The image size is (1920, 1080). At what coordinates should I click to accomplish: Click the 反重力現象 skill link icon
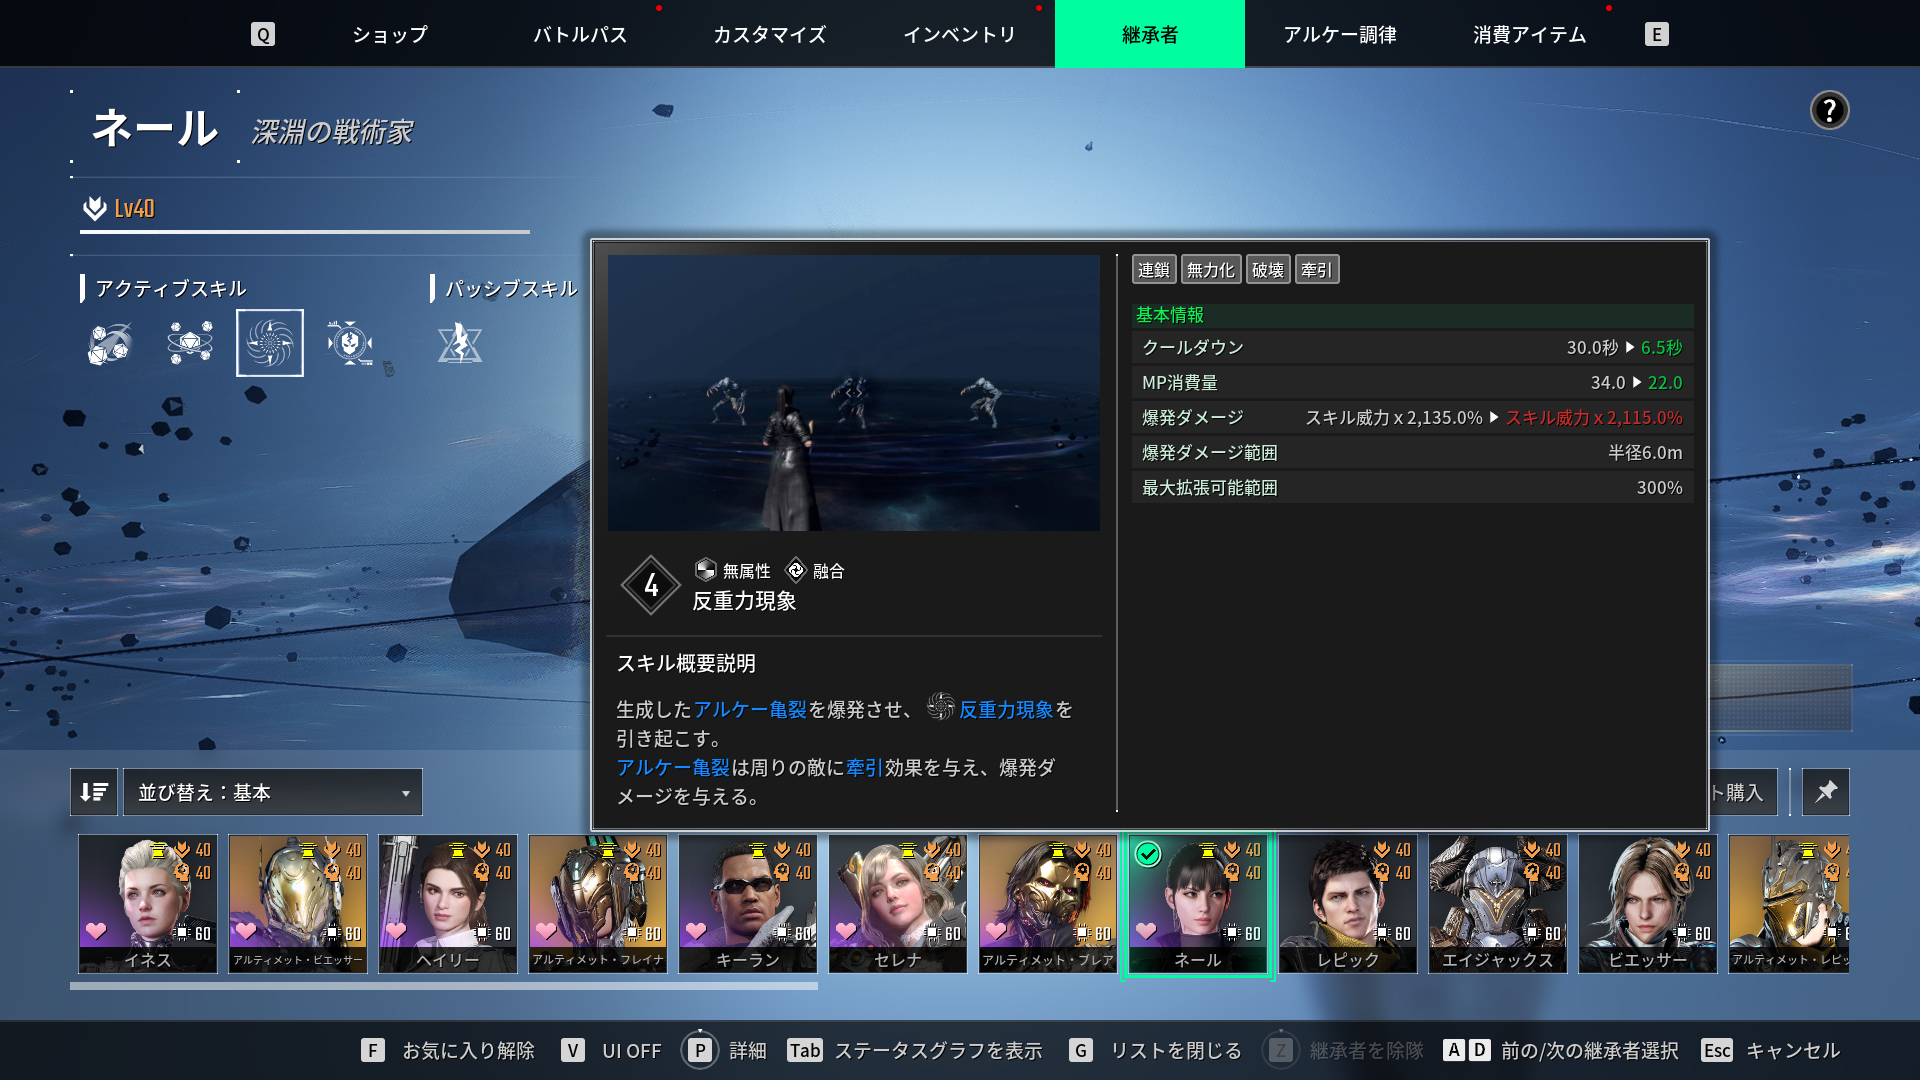(x=940, y=707)
